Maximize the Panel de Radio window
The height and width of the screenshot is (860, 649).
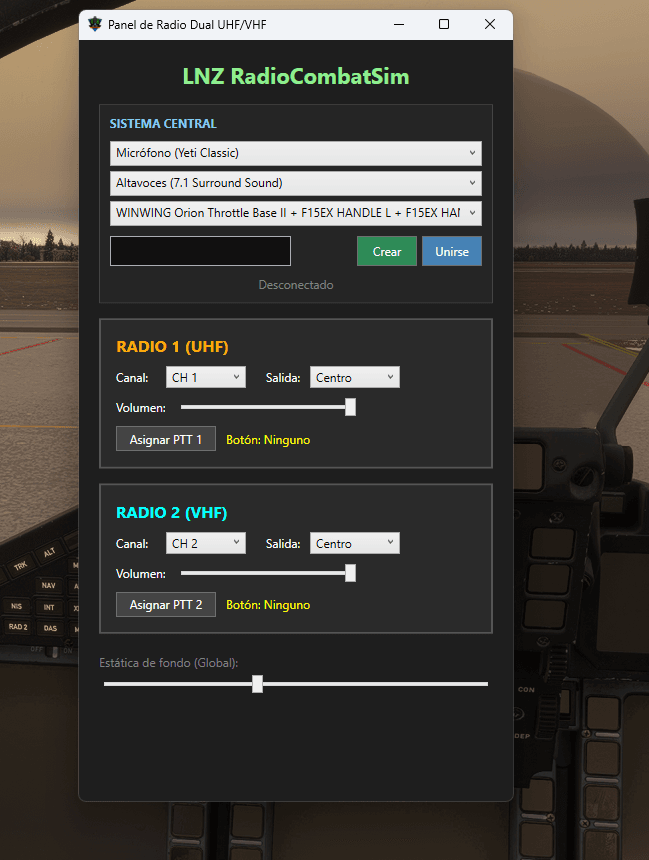pyautogui.click(x=444, y=24)
